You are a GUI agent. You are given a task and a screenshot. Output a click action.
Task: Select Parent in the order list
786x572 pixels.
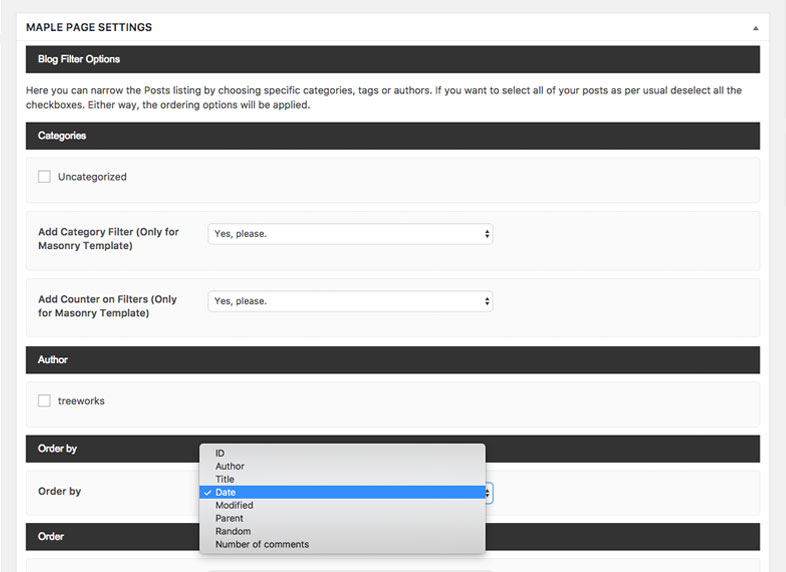pos(229,518)
